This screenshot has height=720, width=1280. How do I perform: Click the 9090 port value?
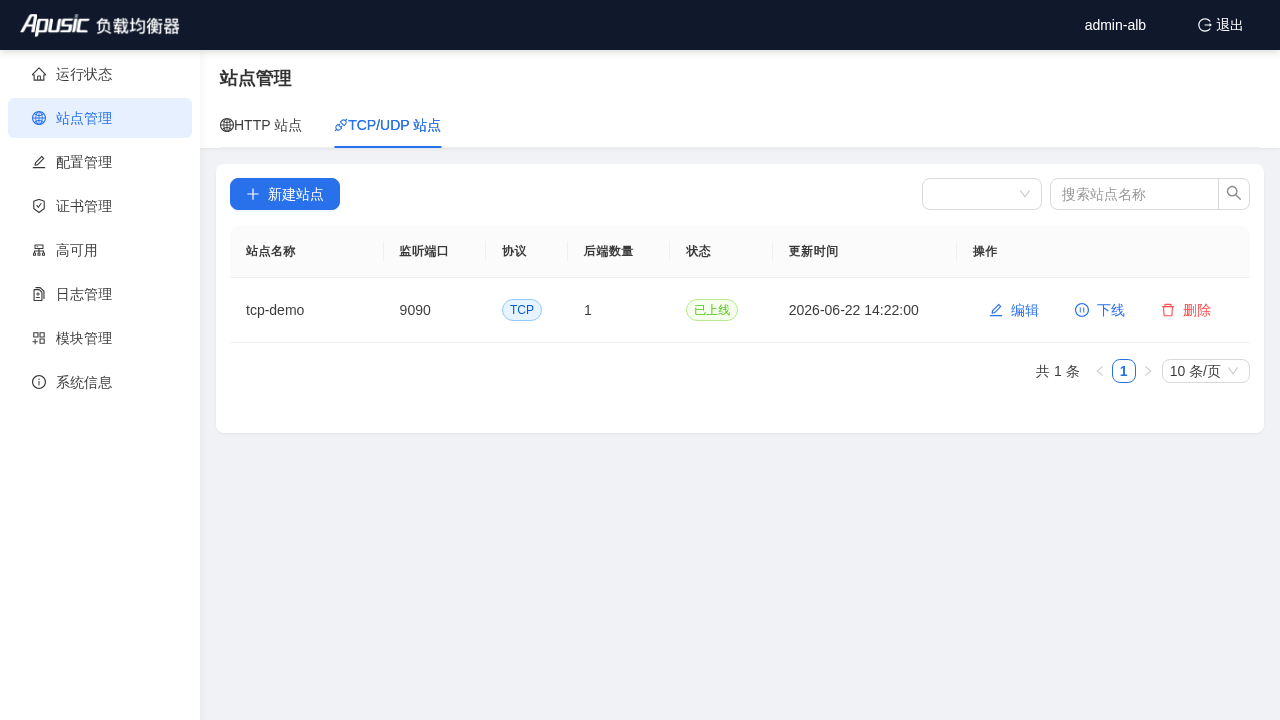[415, 310]
